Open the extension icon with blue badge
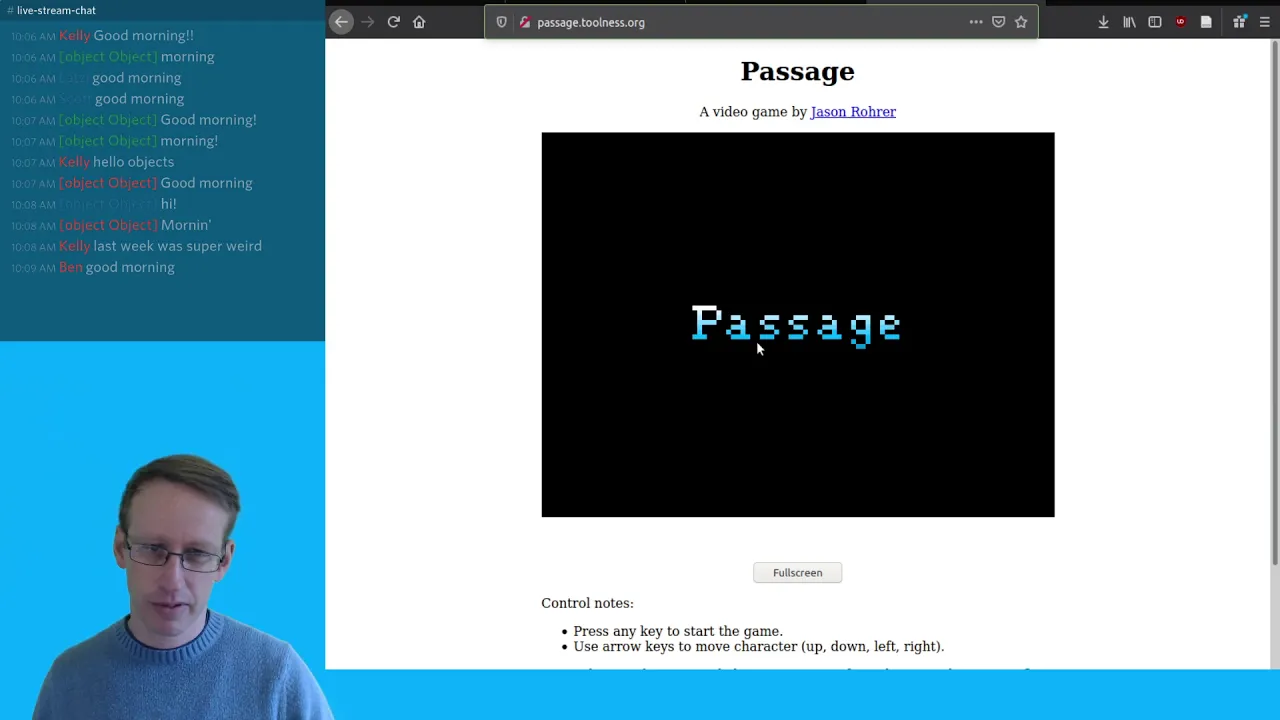Viewport: 1280px width, 720px height. click(1239, 22)
